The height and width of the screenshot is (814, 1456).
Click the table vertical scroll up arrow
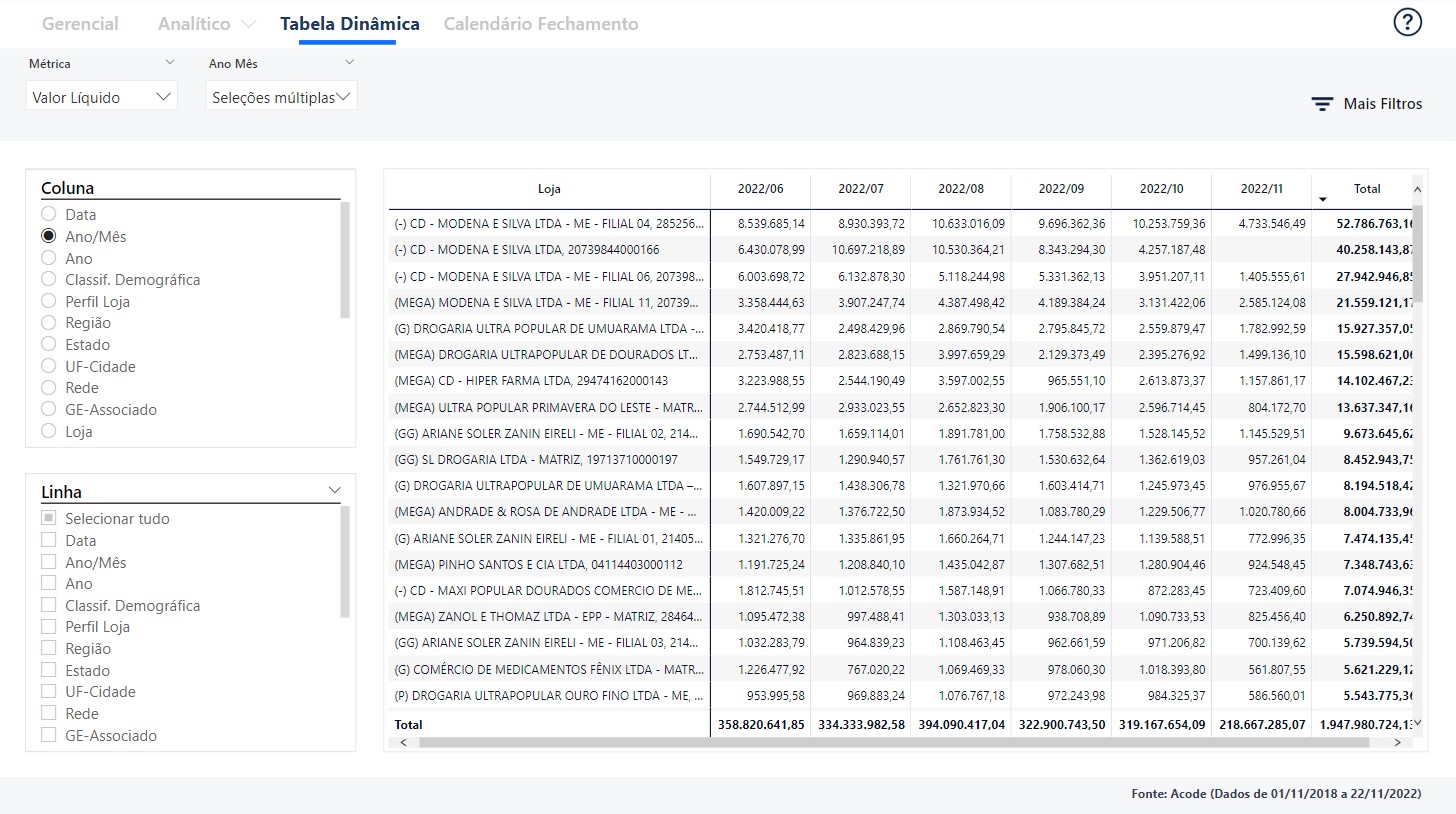[1417, 189]
